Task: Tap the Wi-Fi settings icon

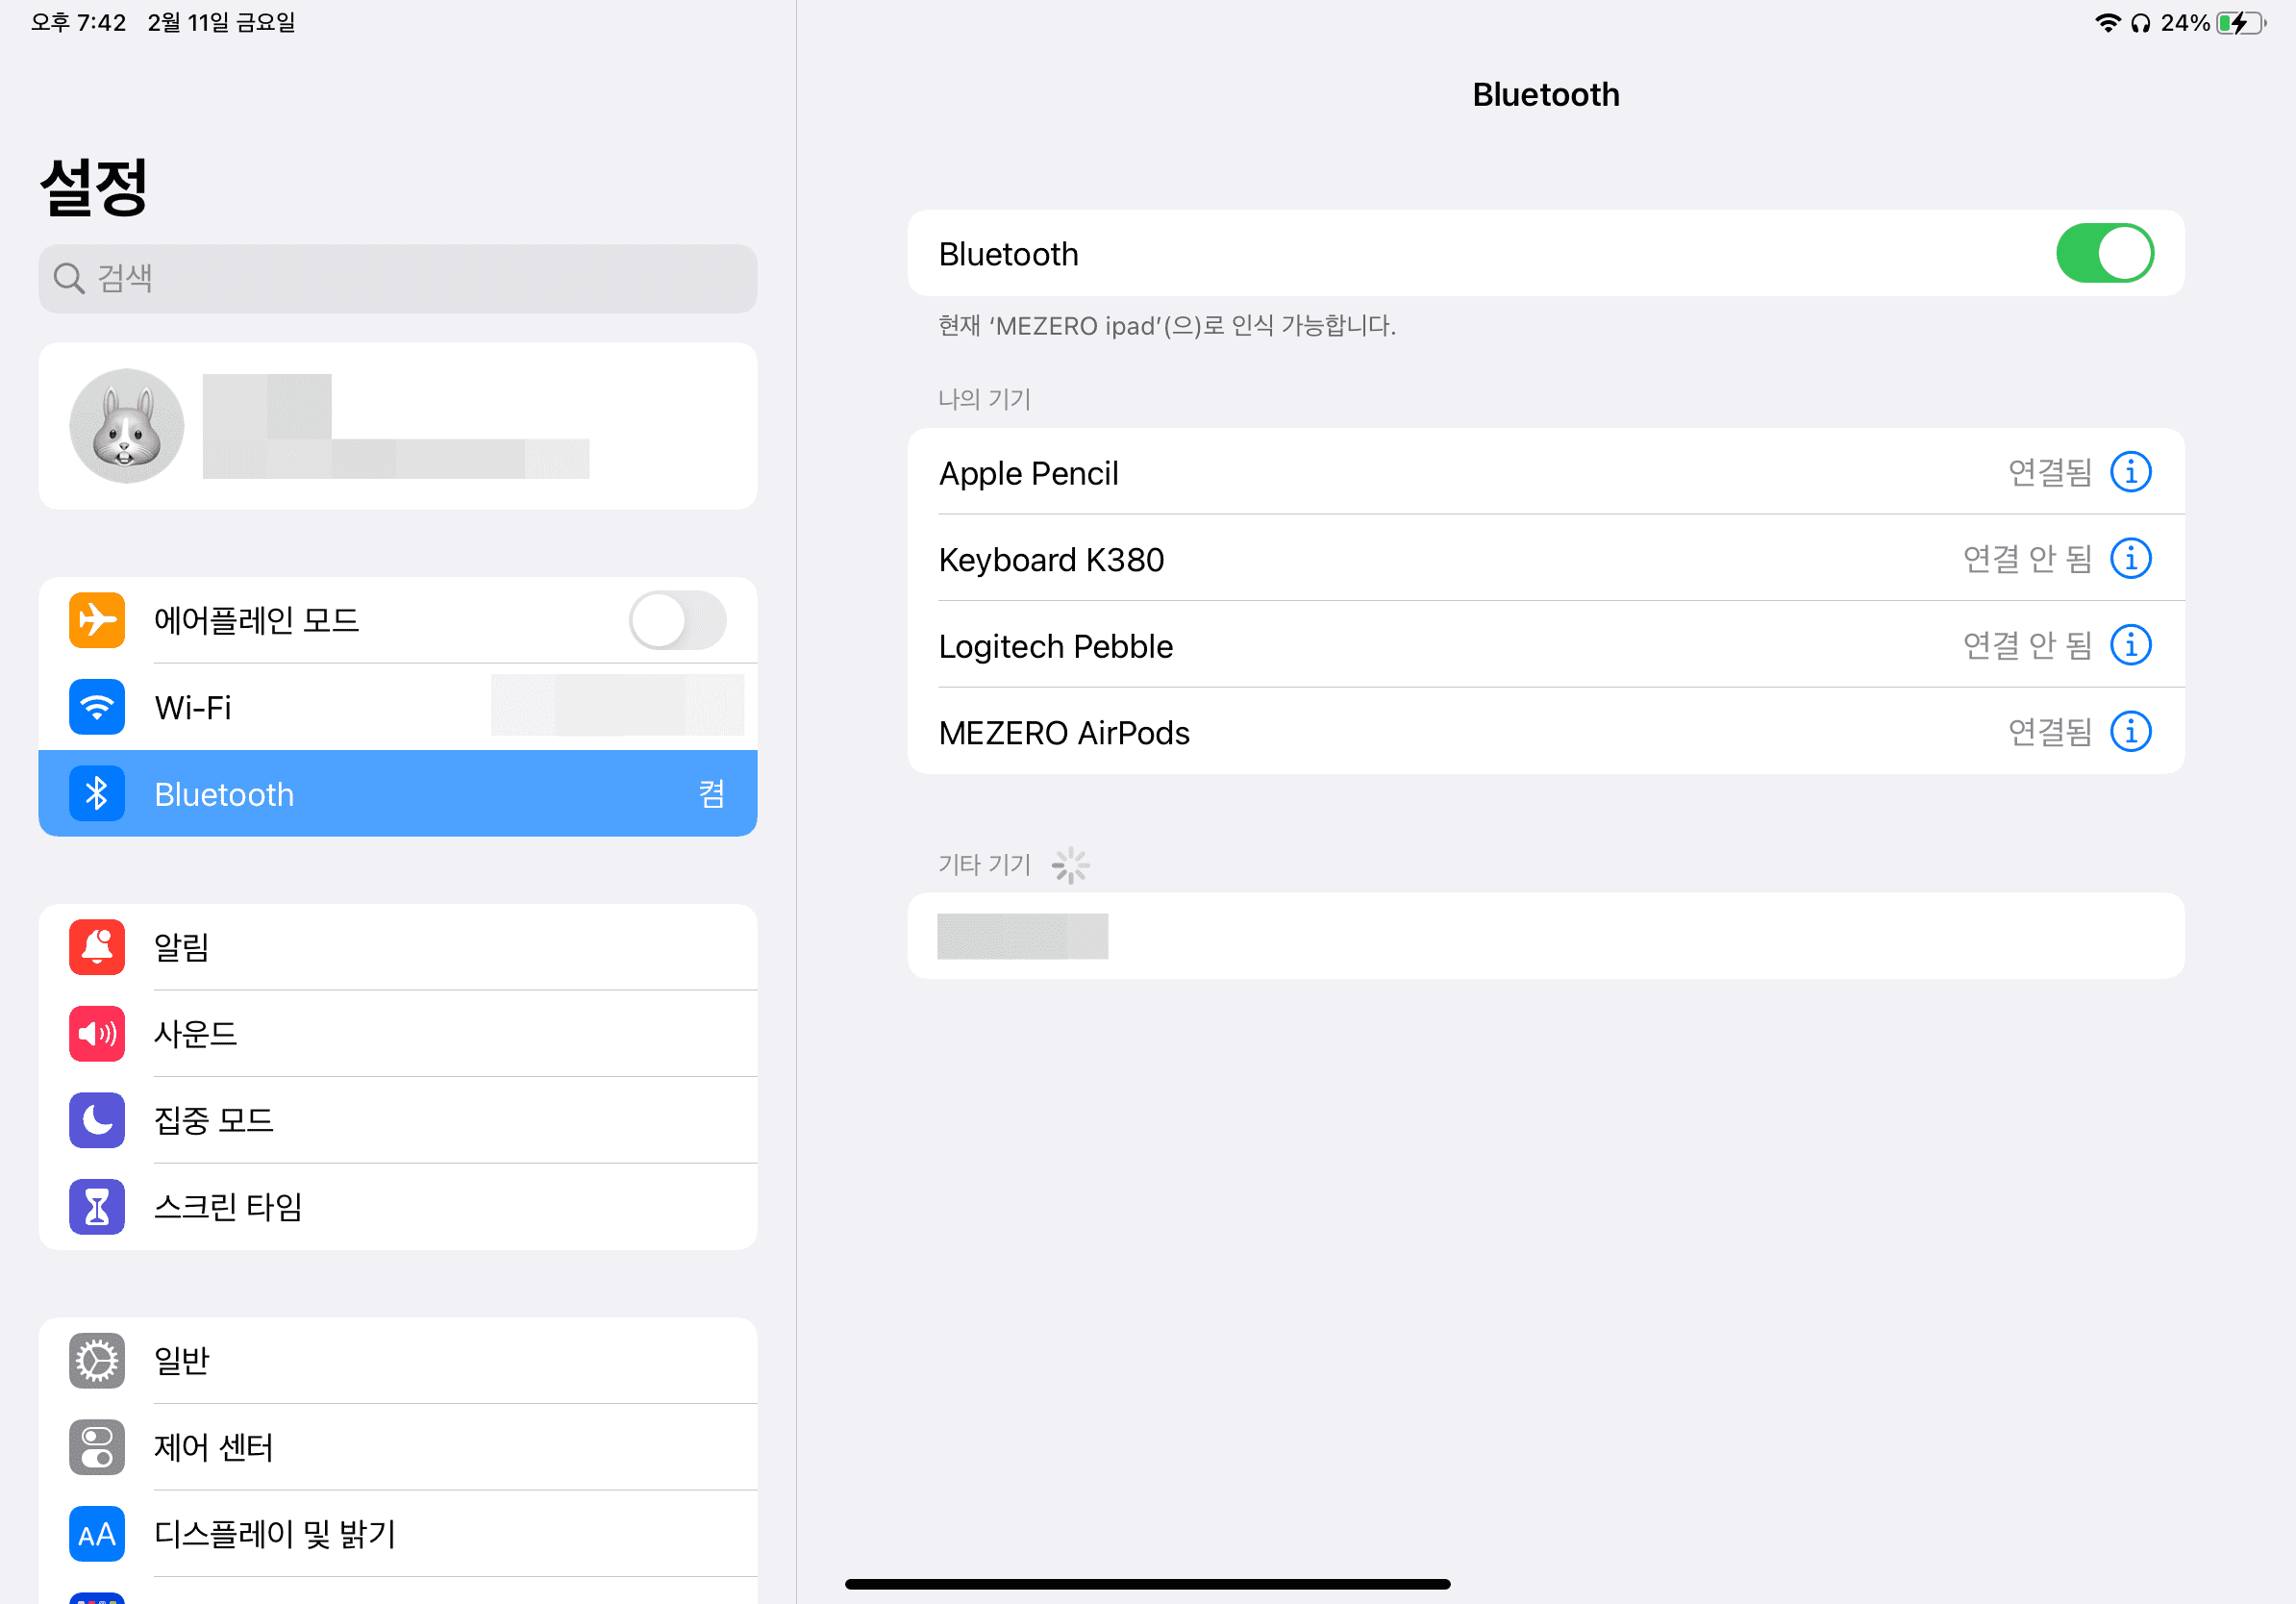Action: [97, 707]
